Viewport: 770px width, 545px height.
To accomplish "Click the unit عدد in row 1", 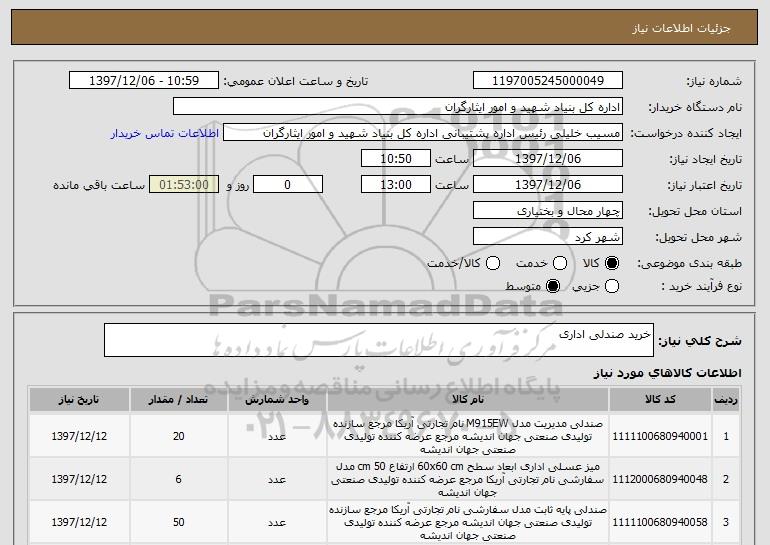I will (277, 436).
